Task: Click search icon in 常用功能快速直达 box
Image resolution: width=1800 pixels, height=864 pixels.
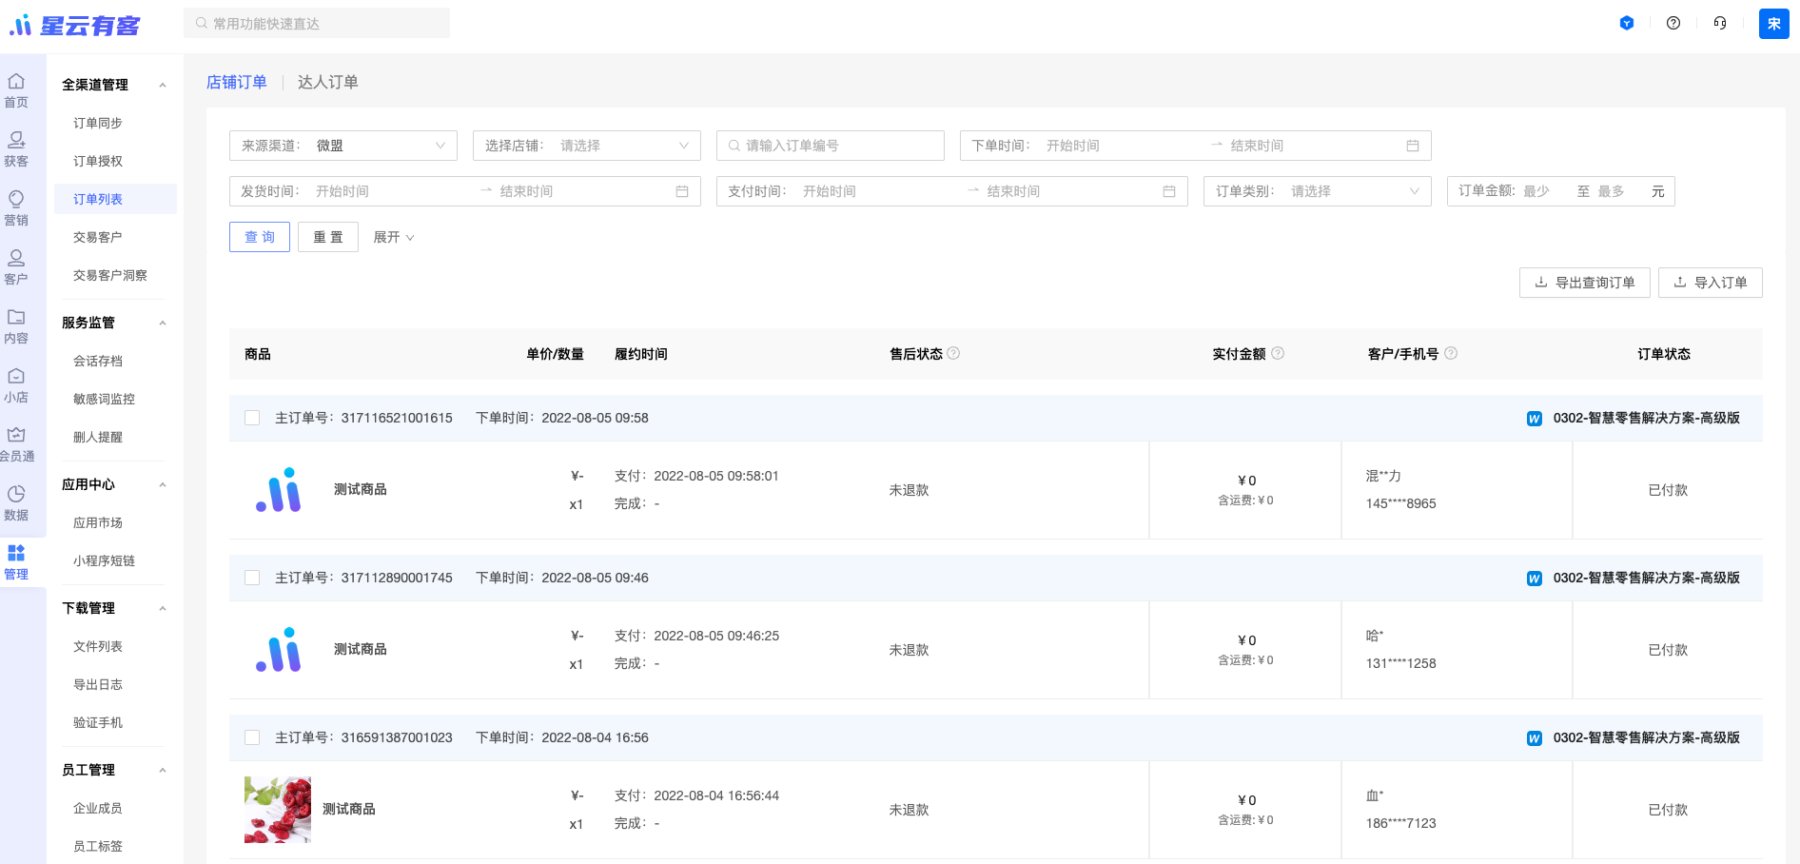Action: [202, 23]
